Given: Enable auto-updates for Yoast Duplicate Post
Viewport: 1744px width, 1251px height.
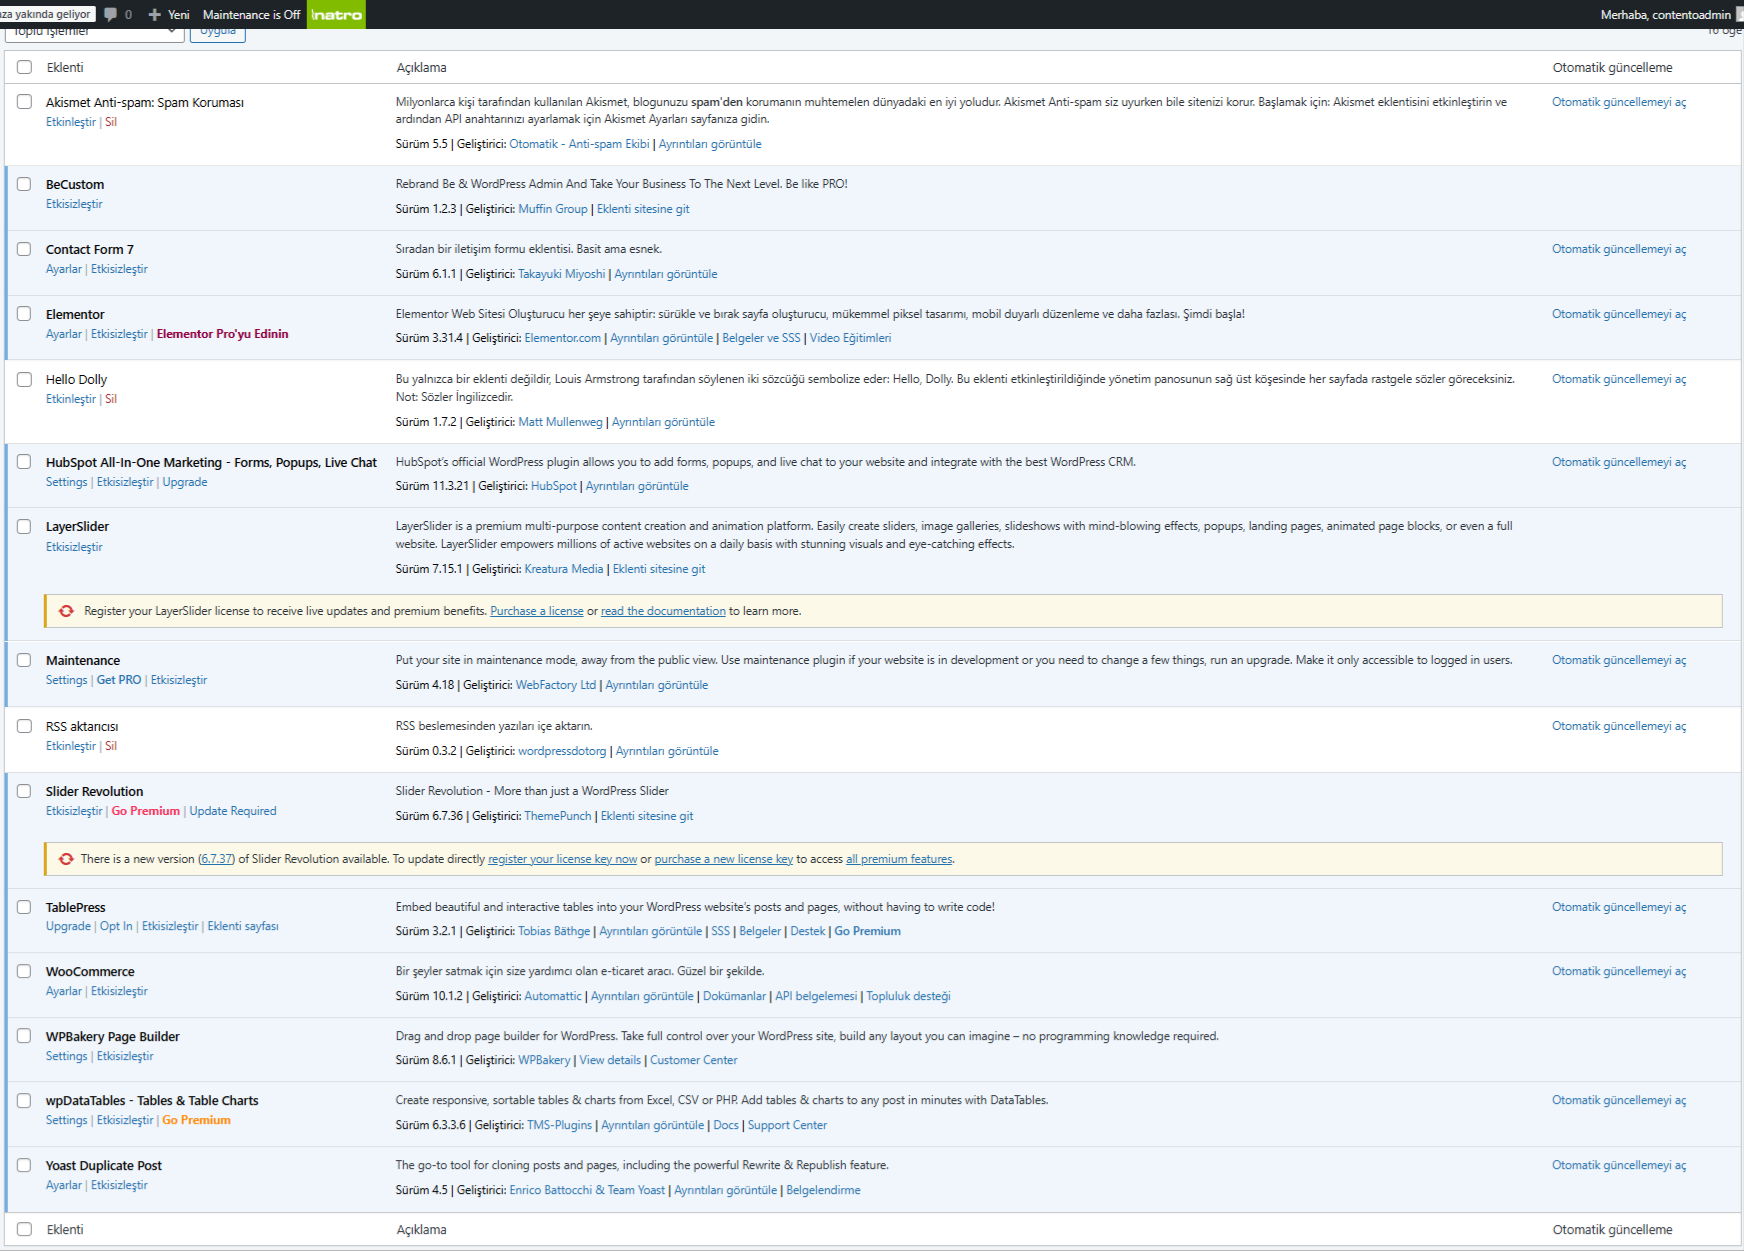Looking at the screenshot, I should (1619, 1165).
